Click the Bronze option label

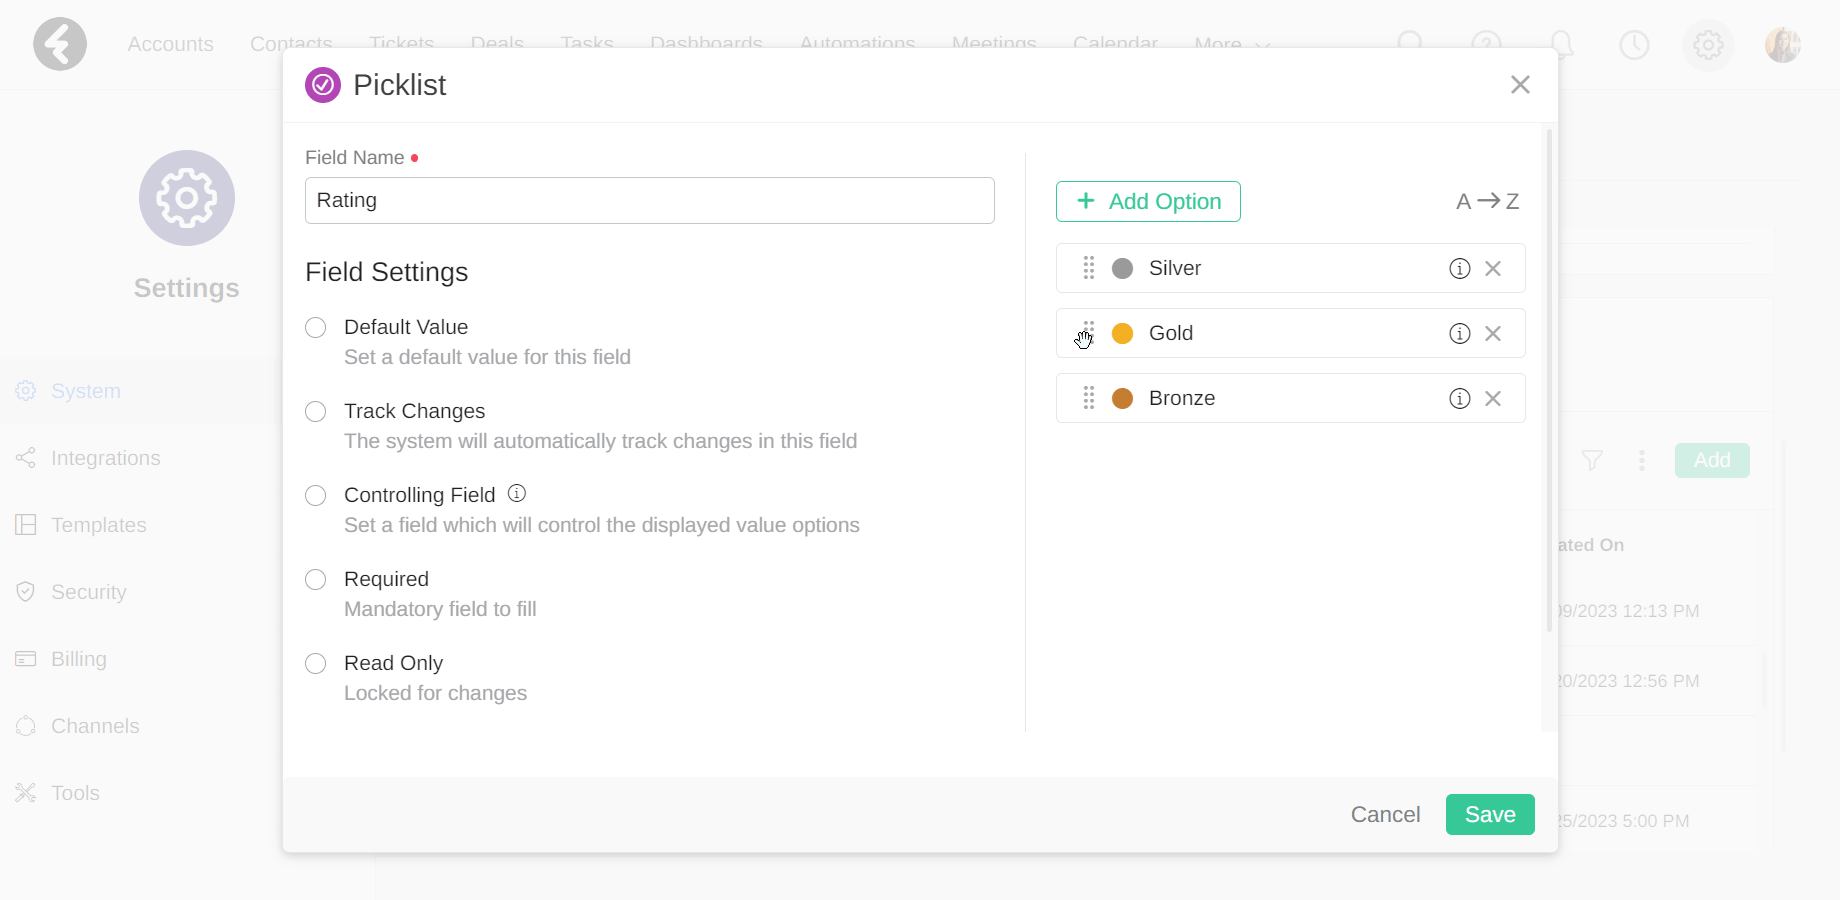[x=1182, y=398]
